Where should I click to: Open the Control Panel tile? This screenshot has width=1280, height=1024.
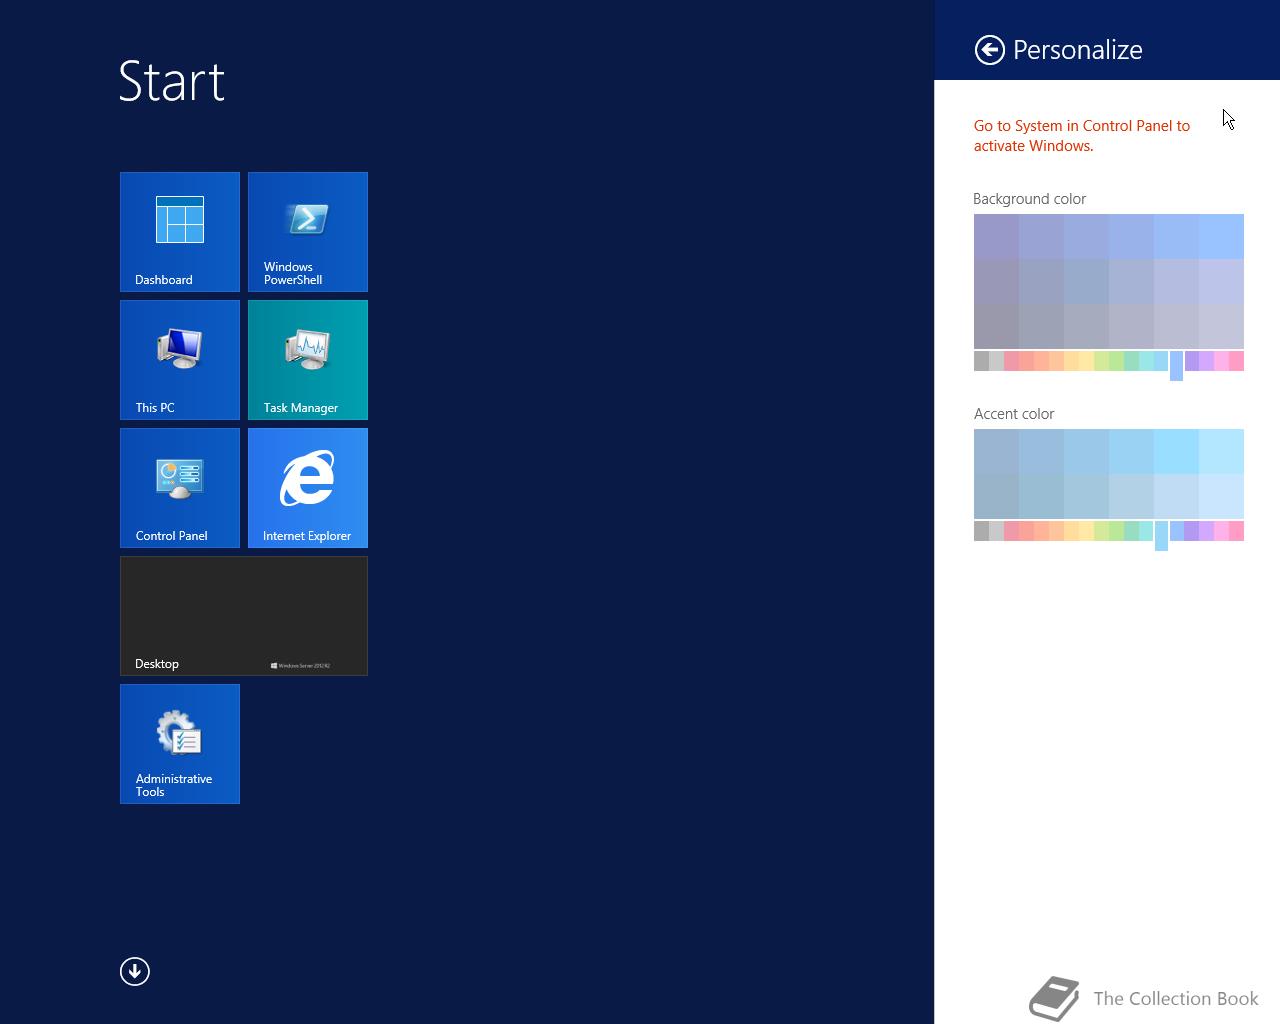[180, 488]
